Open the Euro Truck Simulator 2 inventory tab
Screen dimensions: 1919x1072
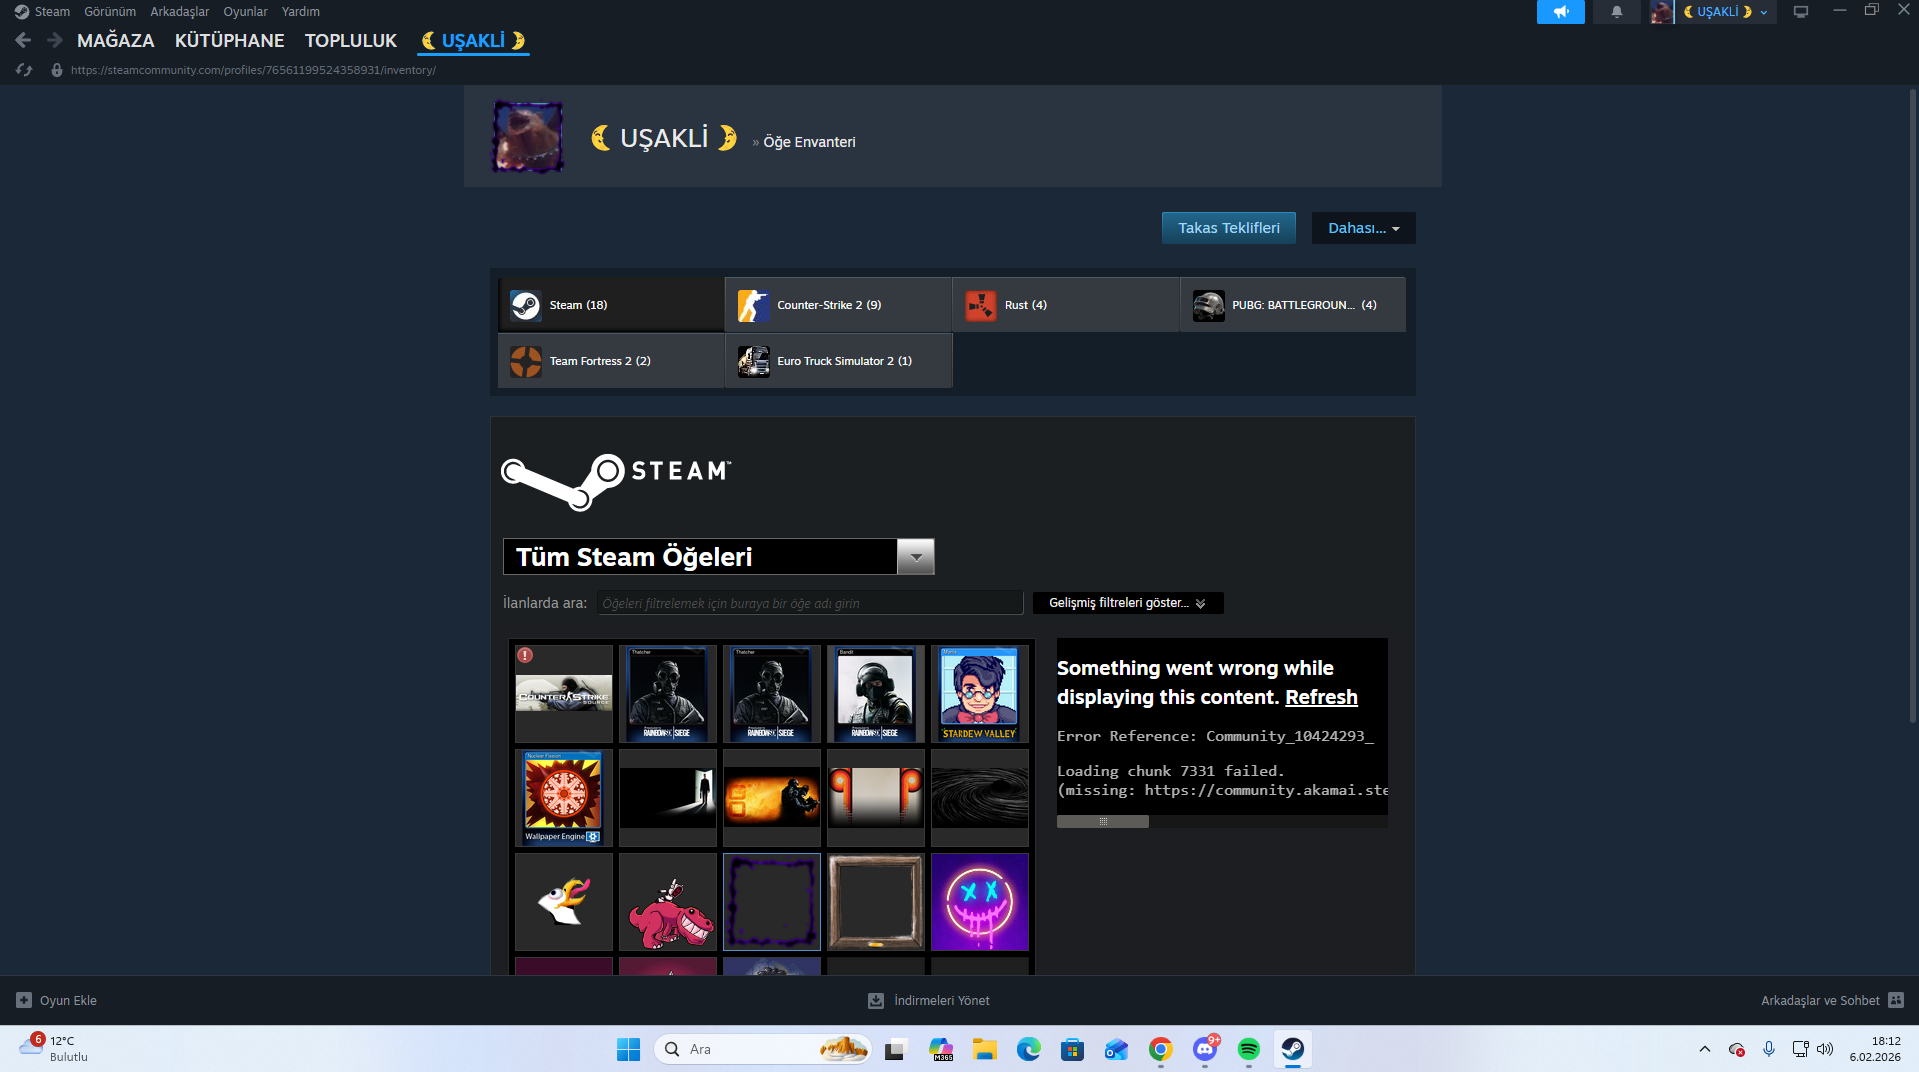click(x=838, y=361)
